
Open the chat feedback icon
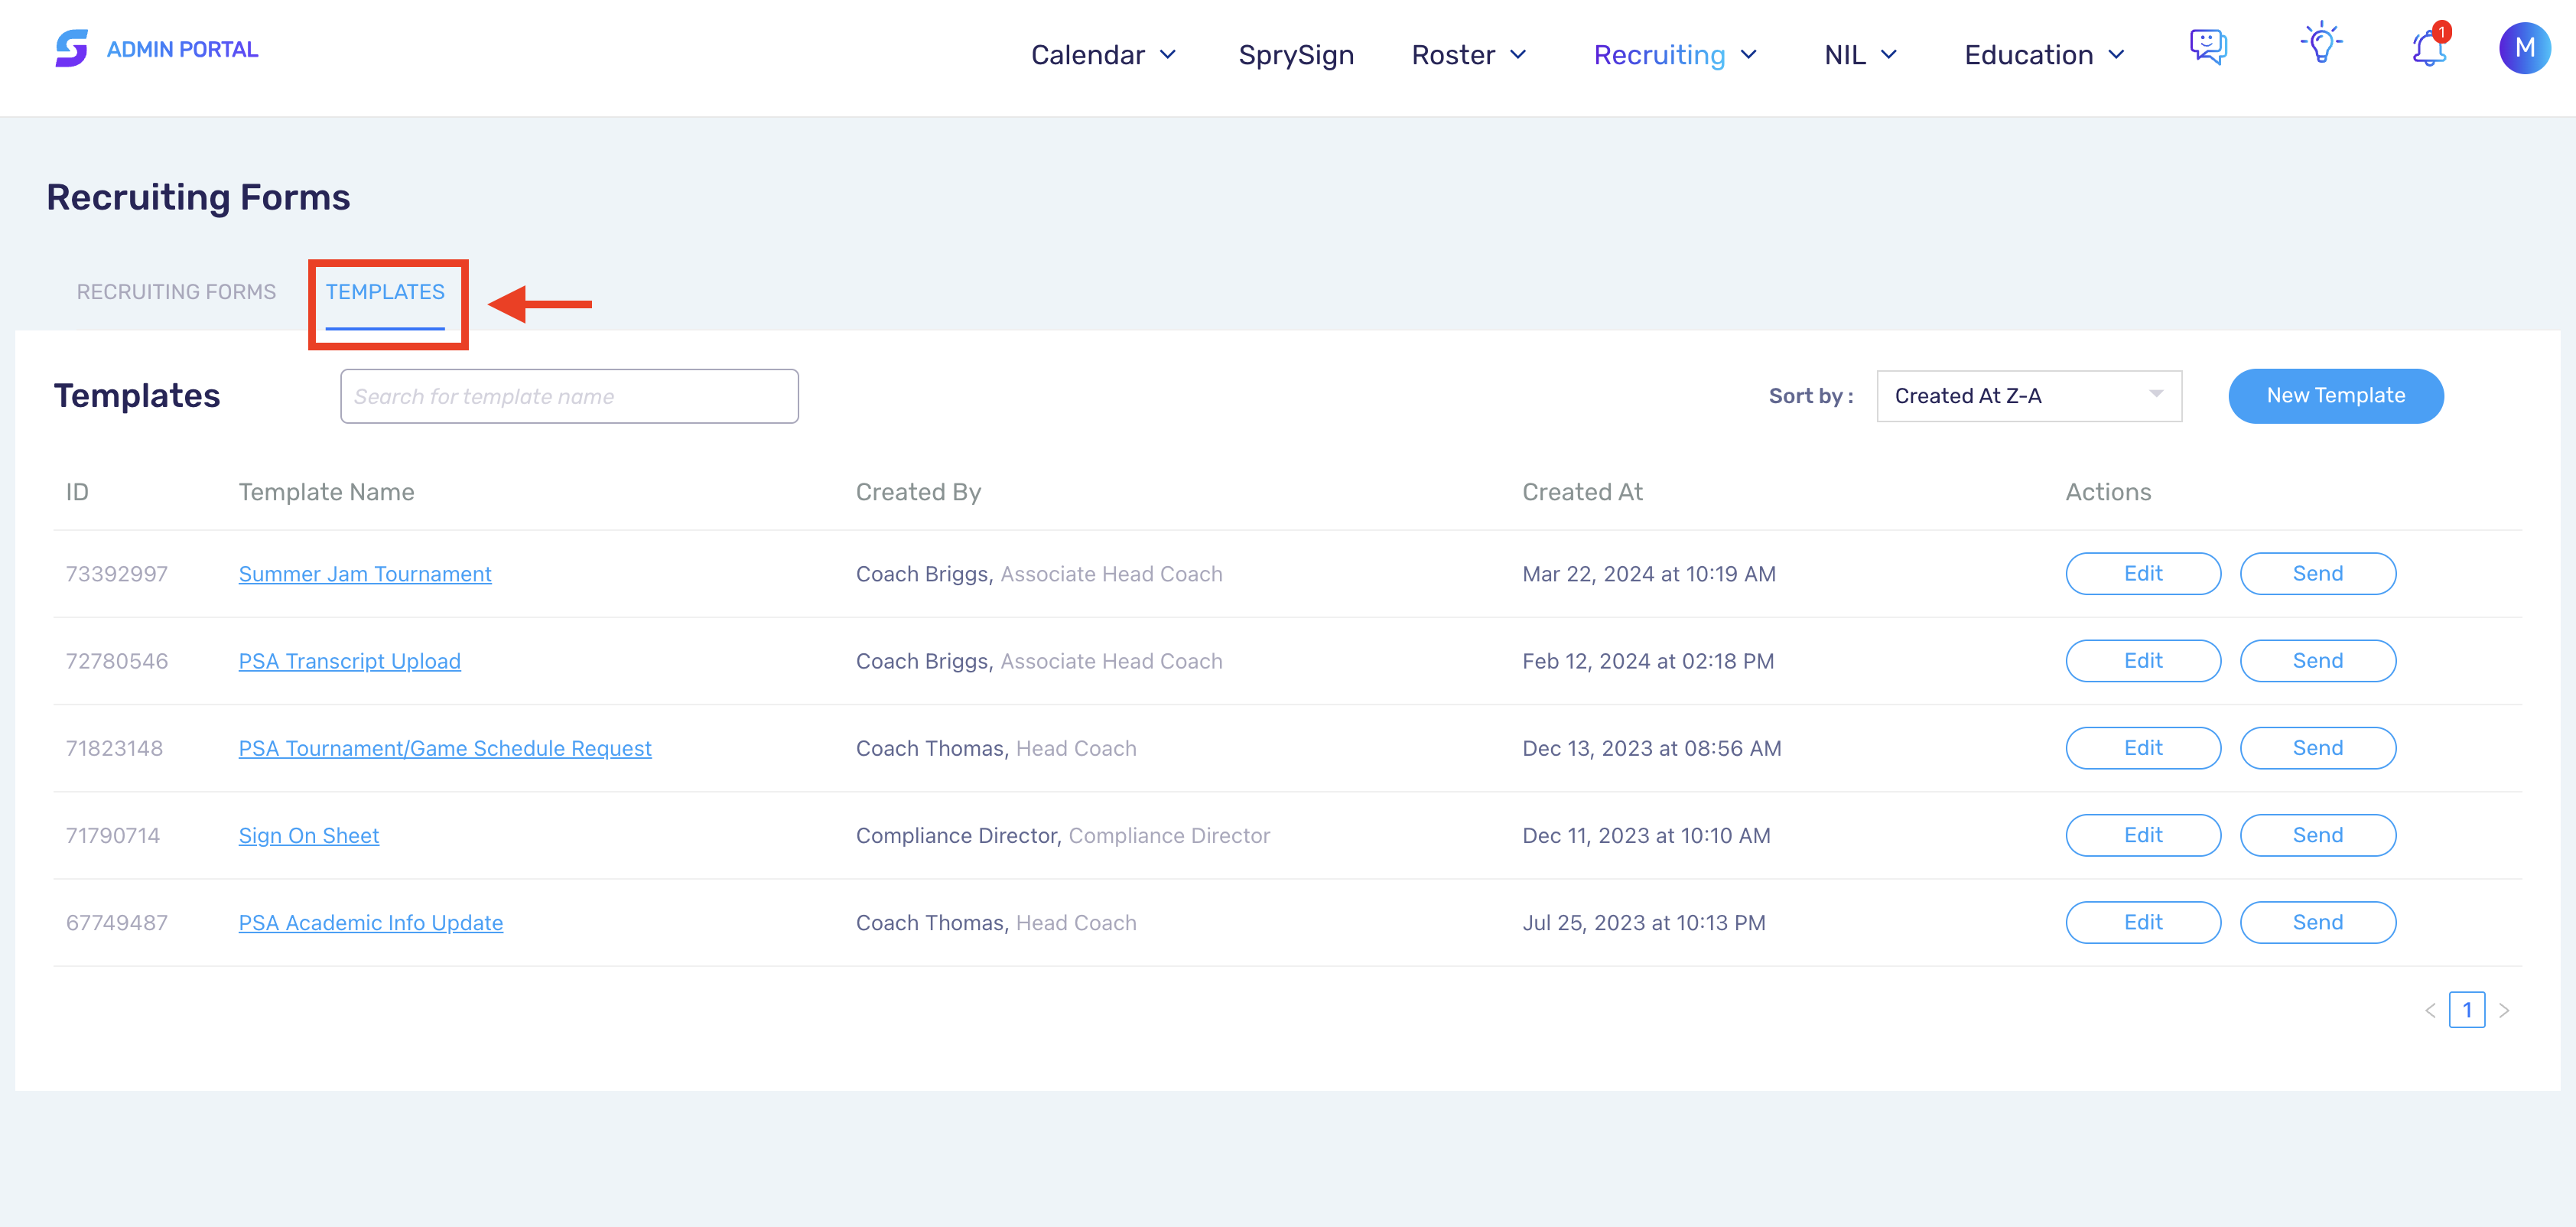pos(2207,46)
